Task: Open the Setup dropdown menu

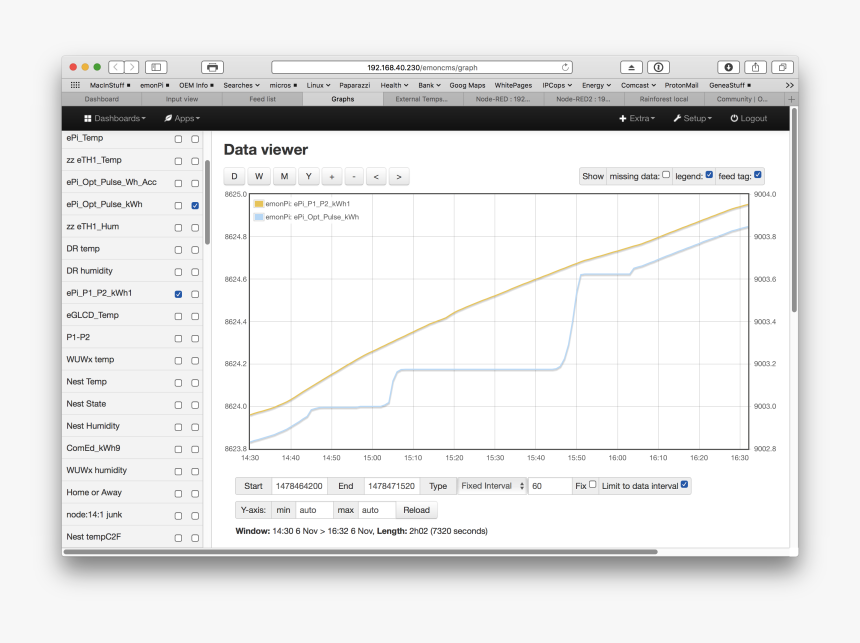Action: [x=693, y=118]
